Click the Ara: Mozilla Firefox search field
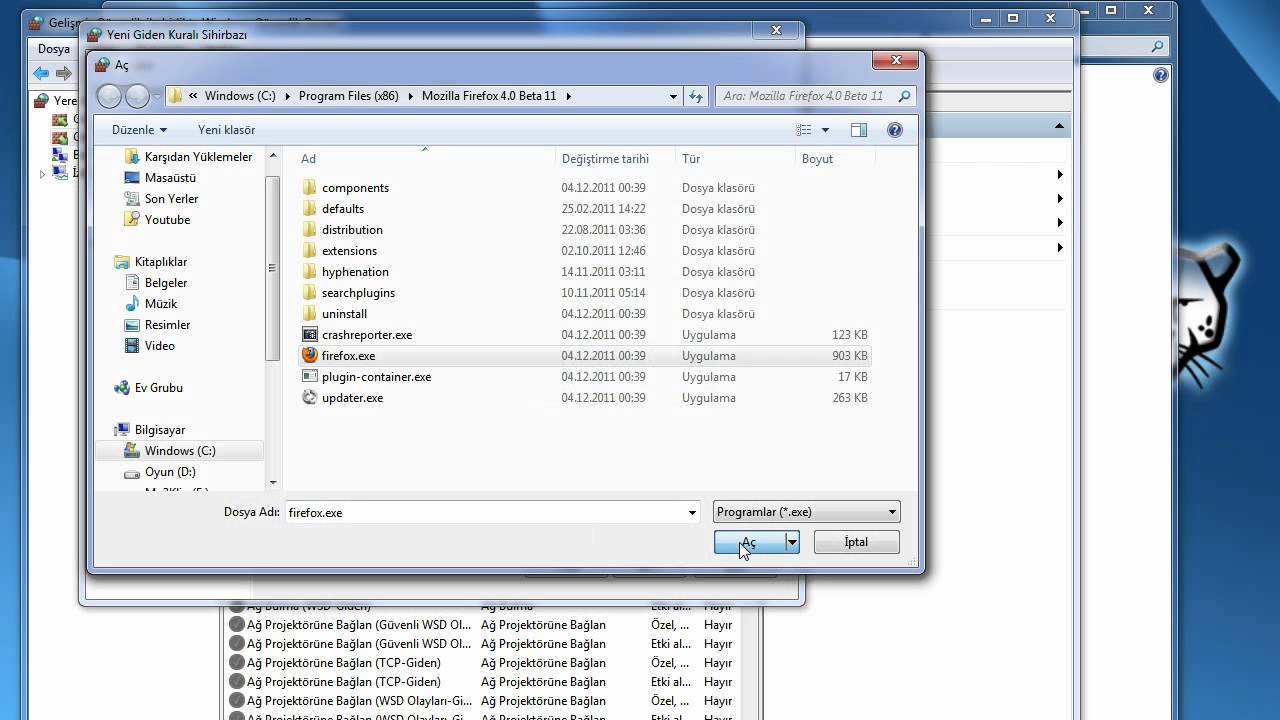Viewport: 1280px width, 720px height. (805, 96)
